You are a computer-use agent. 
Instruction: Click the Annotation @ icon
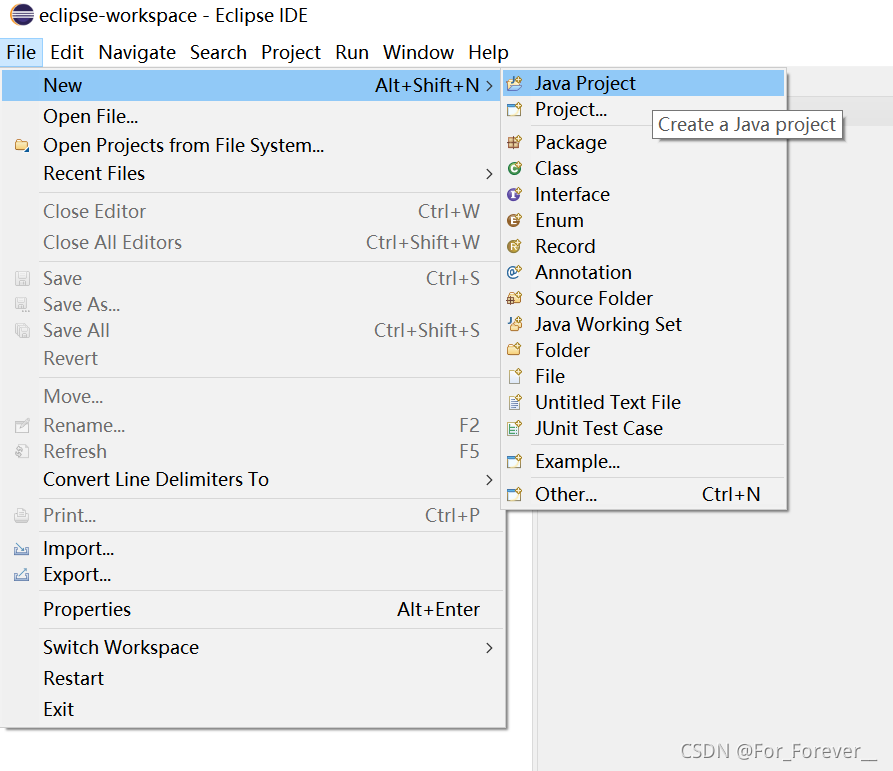point(514,272)
